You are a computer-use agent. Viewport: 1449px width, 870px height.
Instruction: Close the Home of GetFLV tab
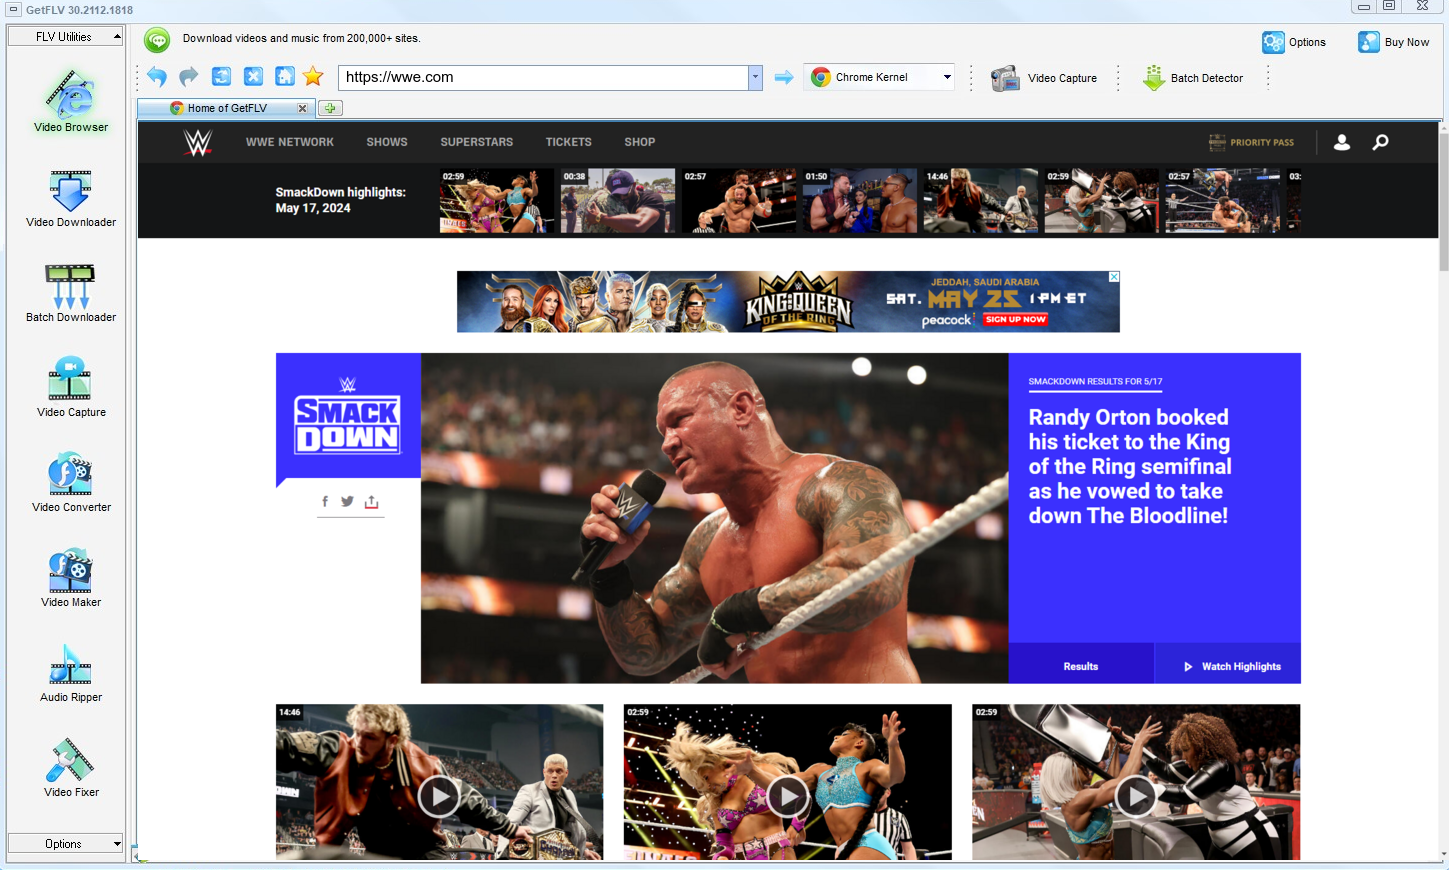(302, 108)
